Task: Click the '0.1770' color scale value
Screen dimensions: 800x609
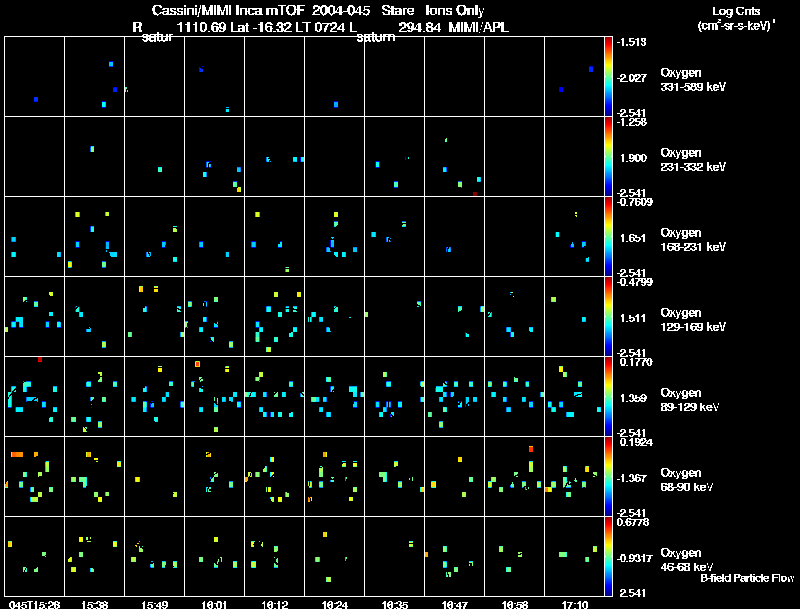Action: pos(636,362)
